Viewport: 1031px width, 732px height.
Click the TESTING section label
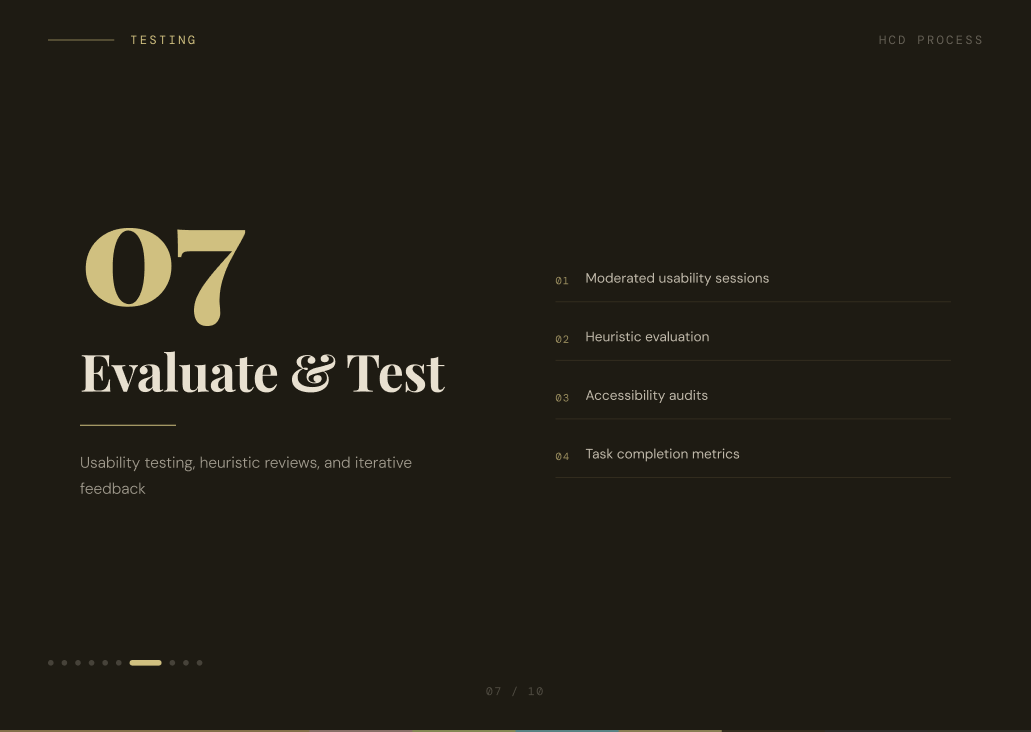click(163, 40)
